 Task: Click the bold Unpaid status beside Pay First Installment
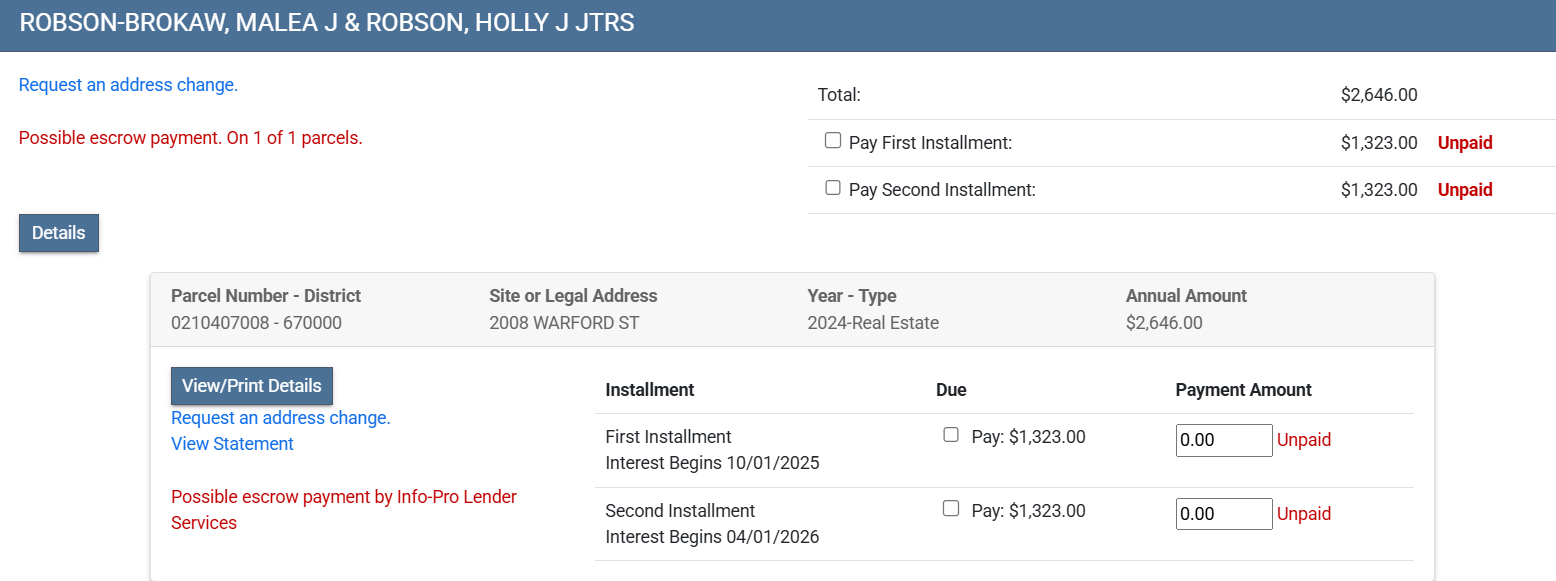(x=1464, y=143)
